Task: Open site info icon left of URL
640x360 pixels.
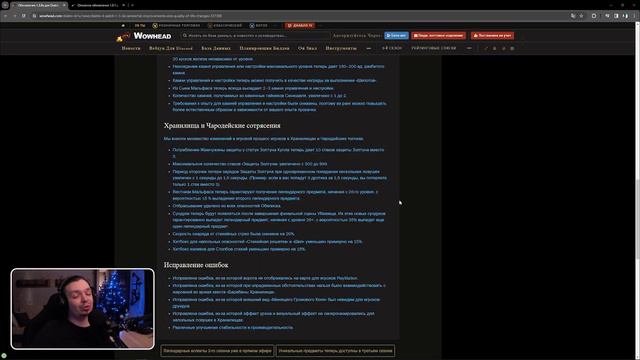Action: pyautogui.click(x=35, y=16)
